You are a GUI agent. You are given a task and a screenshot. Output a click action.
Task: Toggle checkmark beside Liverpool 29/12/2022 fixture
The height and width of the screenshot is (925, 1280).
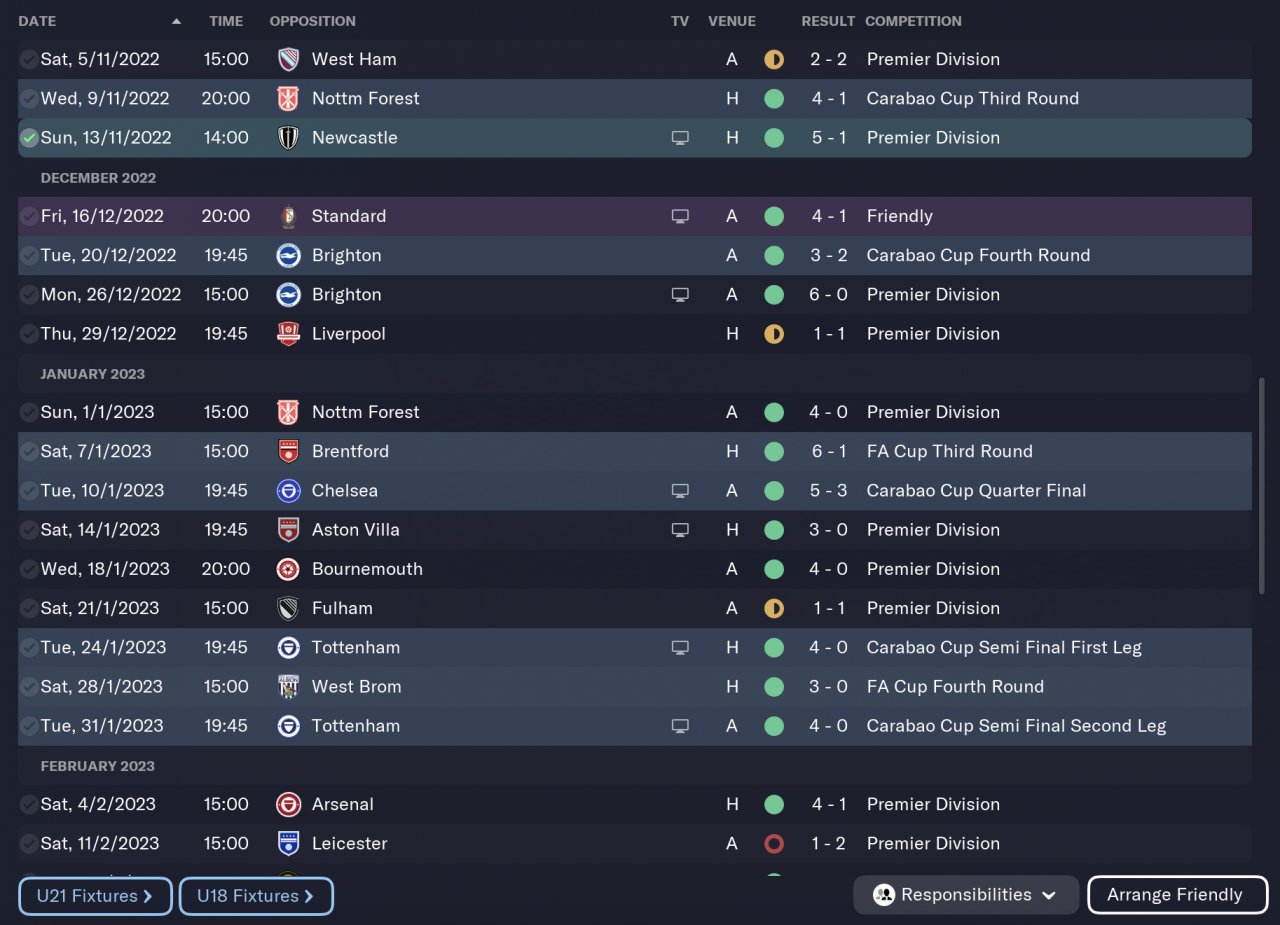29,334
